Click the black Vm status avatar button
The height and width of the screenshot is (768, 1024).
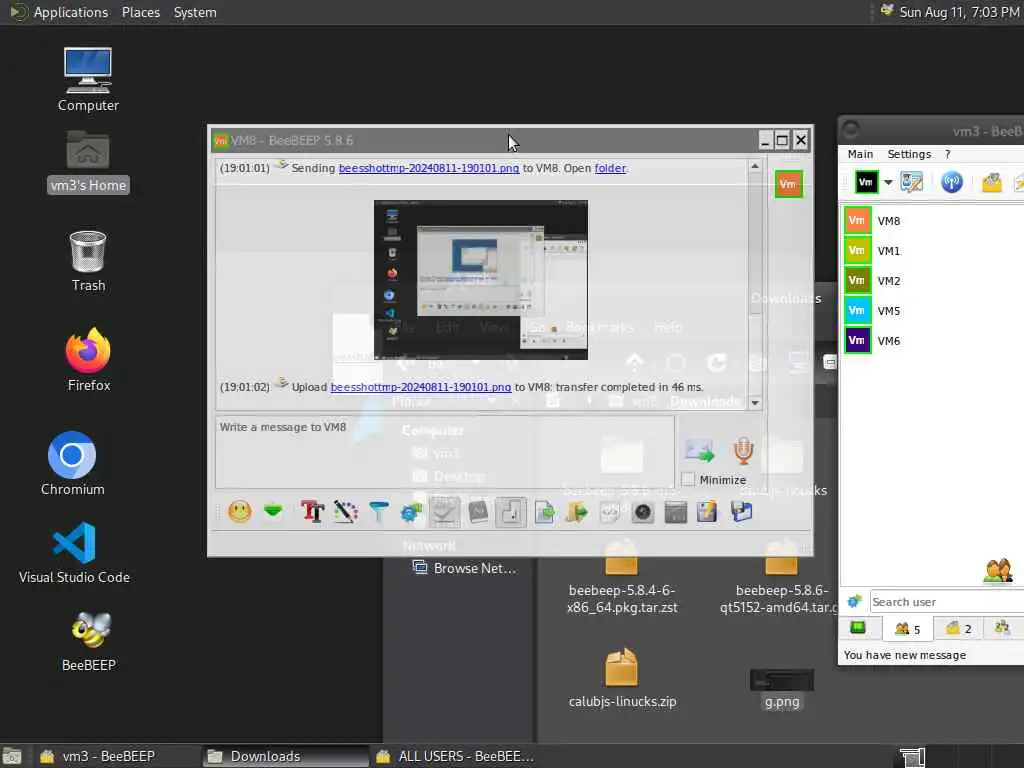point(866,182)
